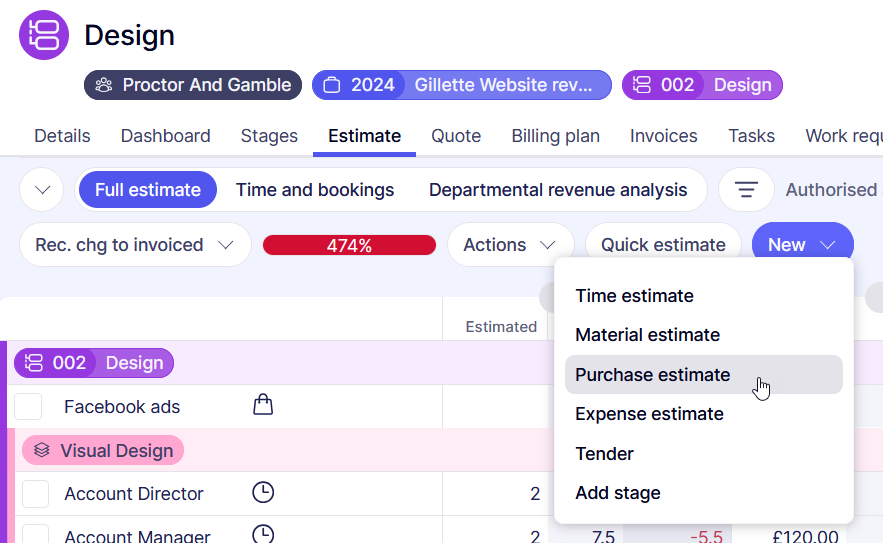Click the clock icon next to Account Manager

[263, 535]
